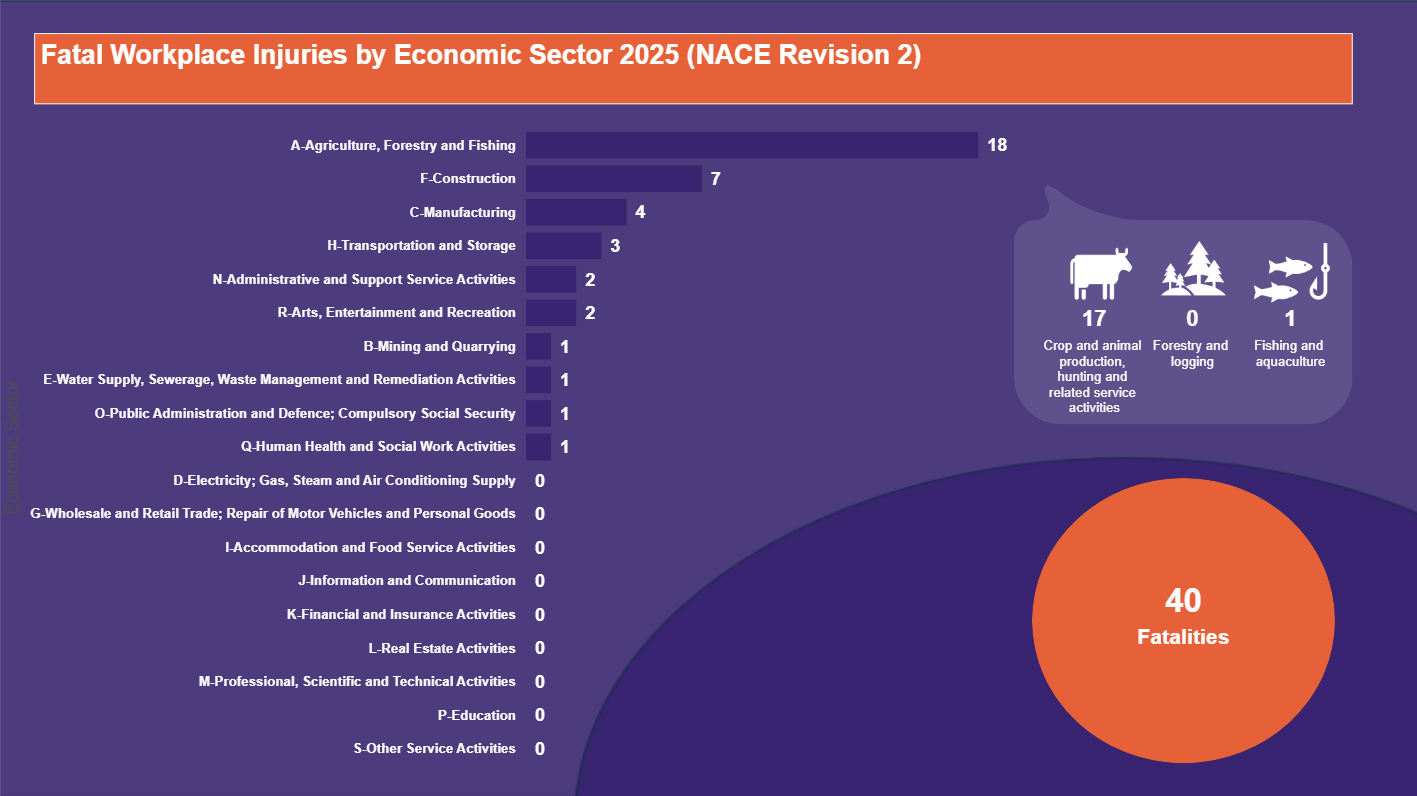Select the cow icon for crop production

[1100, 275]
